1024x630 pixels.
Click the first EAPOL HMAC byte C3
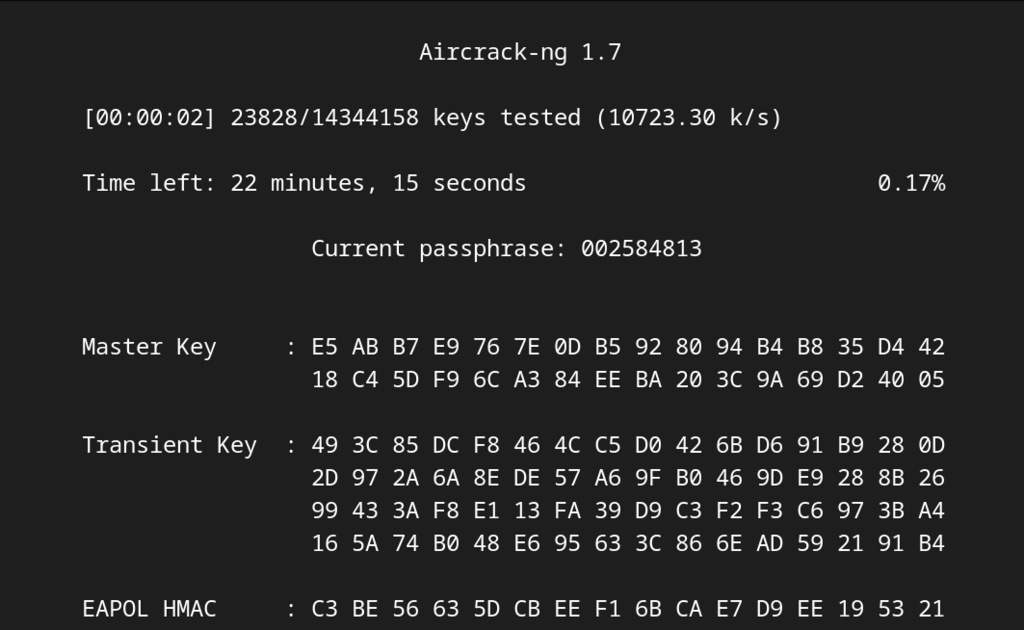(x=325, y=609)
